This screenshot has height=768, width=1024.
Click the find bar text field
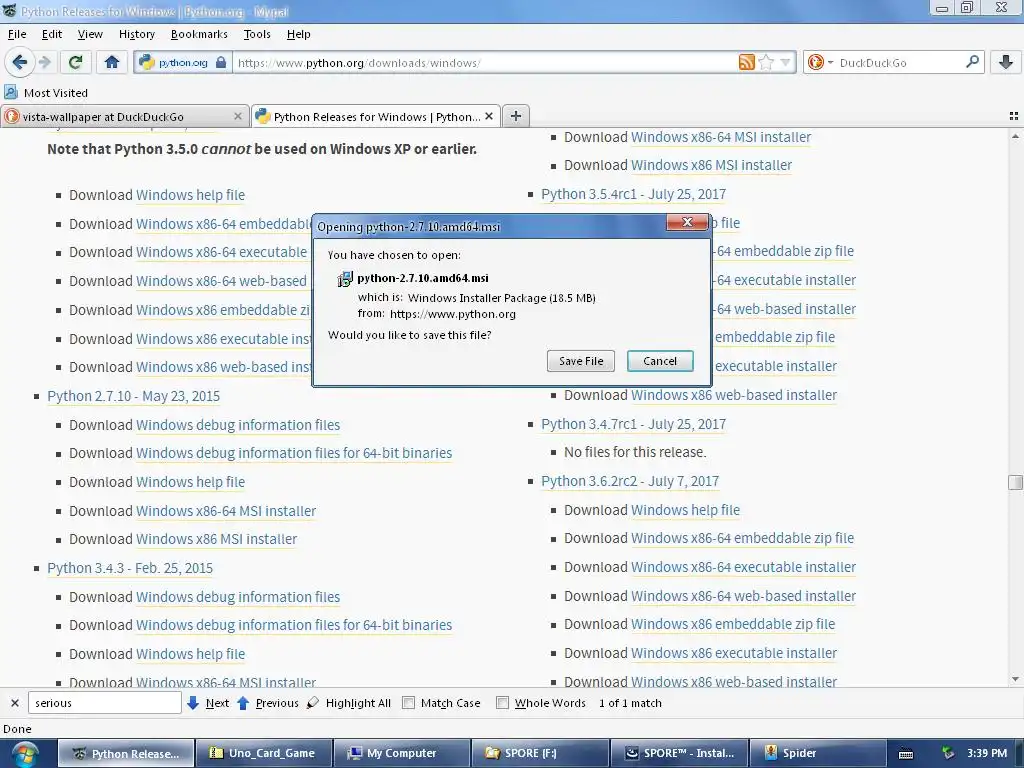tap(104, 703)
